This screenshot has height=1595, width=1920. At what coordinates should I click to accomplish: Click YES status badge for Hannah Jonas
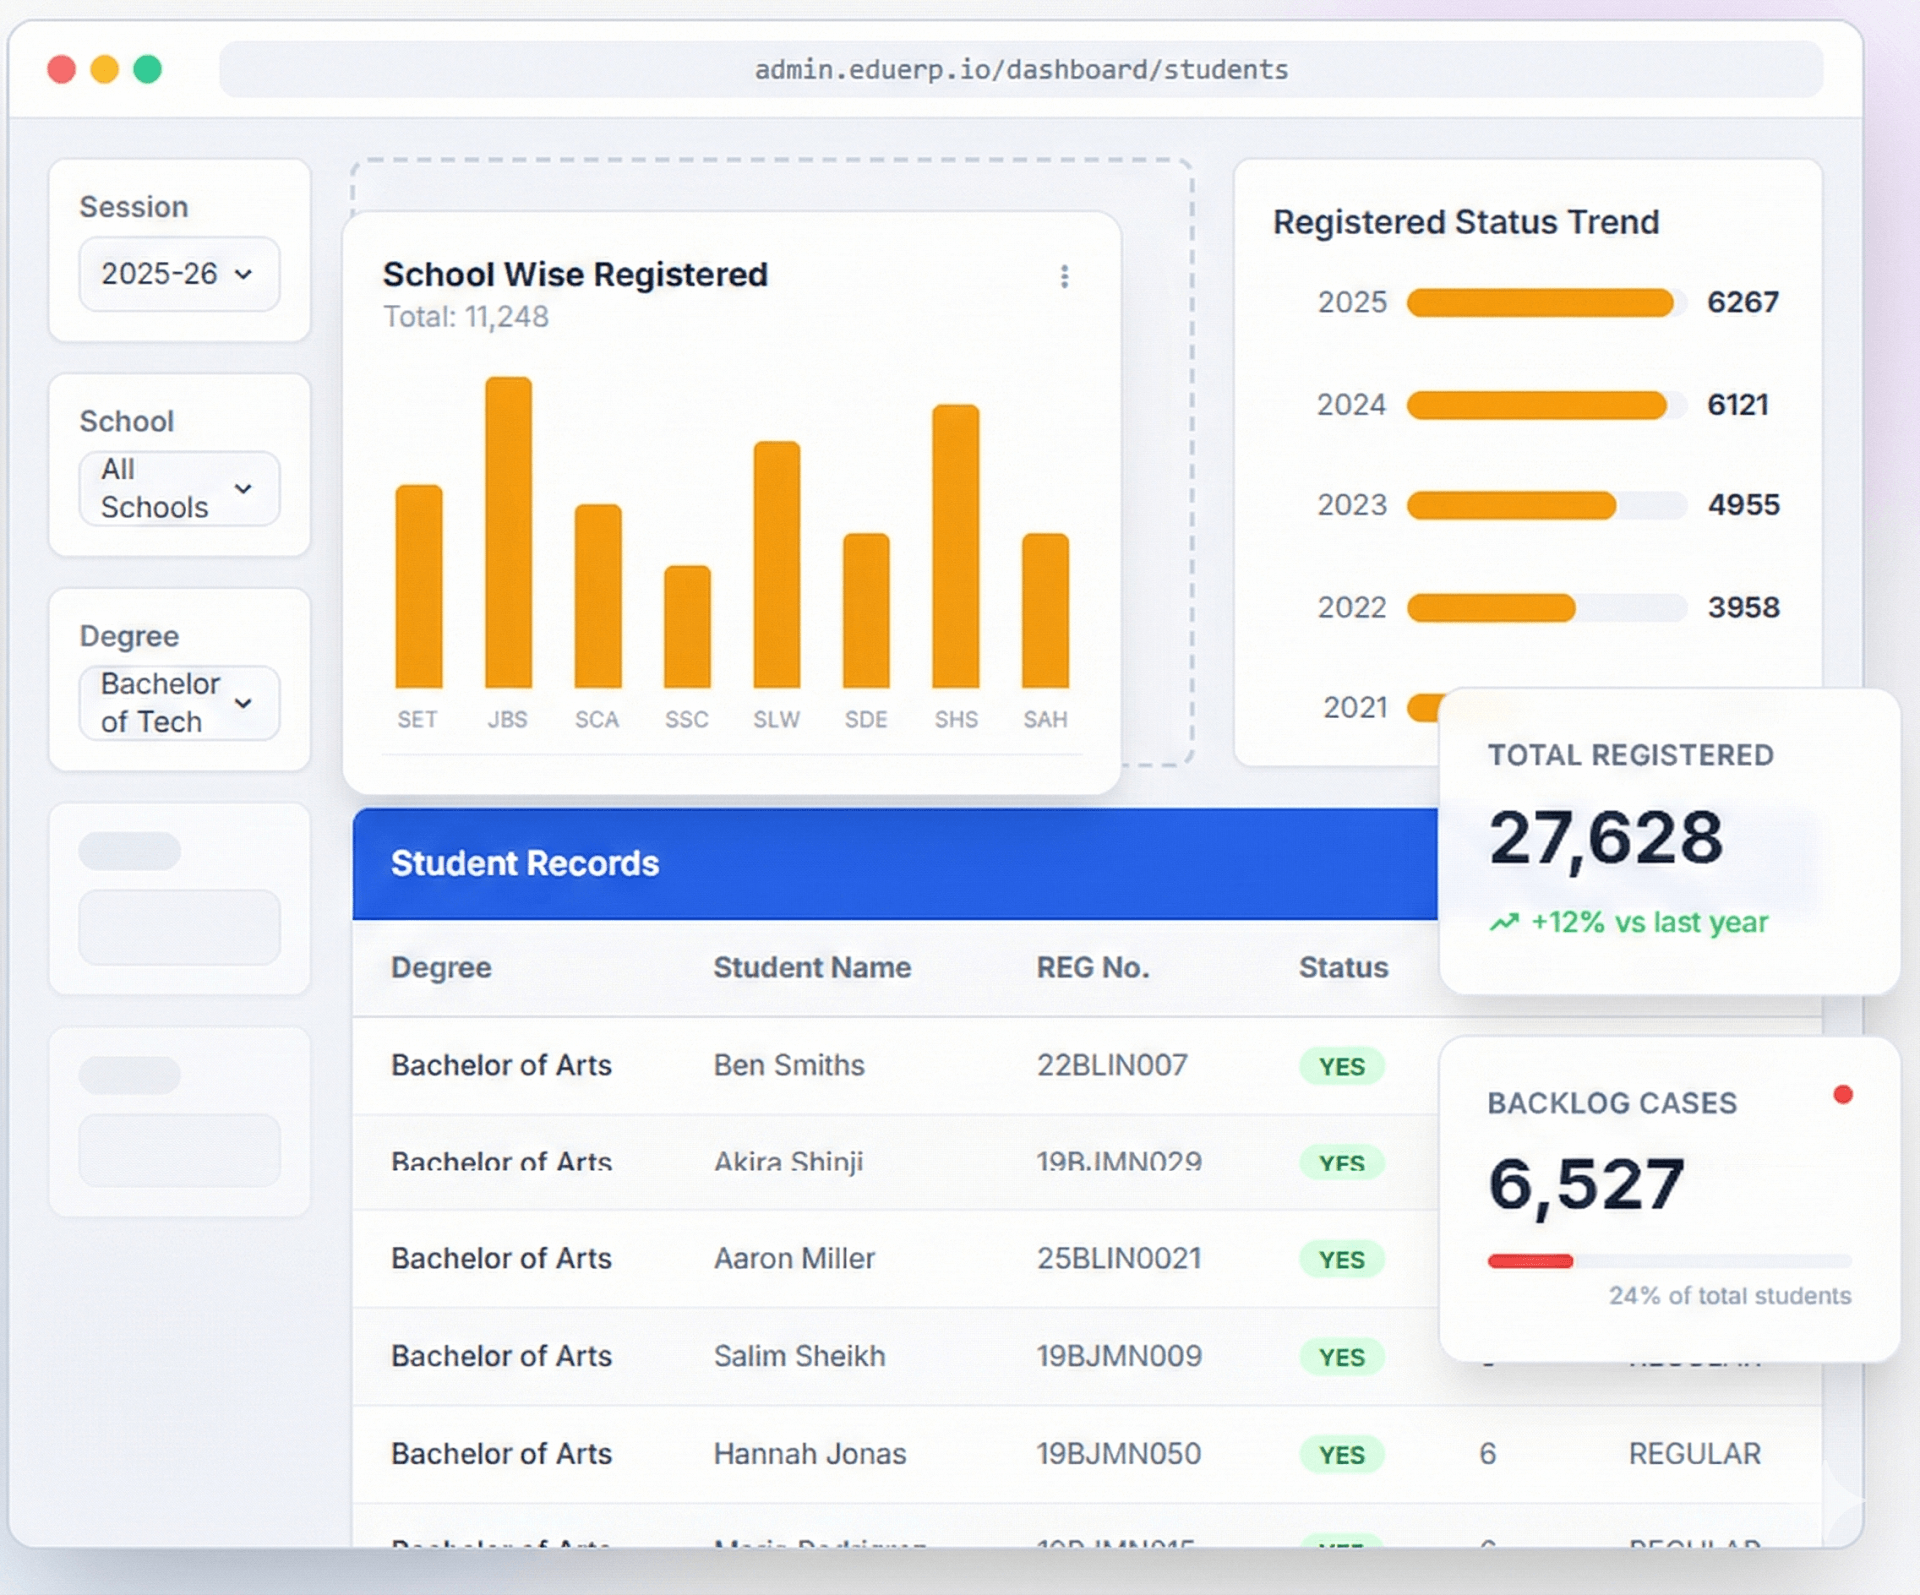pos(1341,1454)
